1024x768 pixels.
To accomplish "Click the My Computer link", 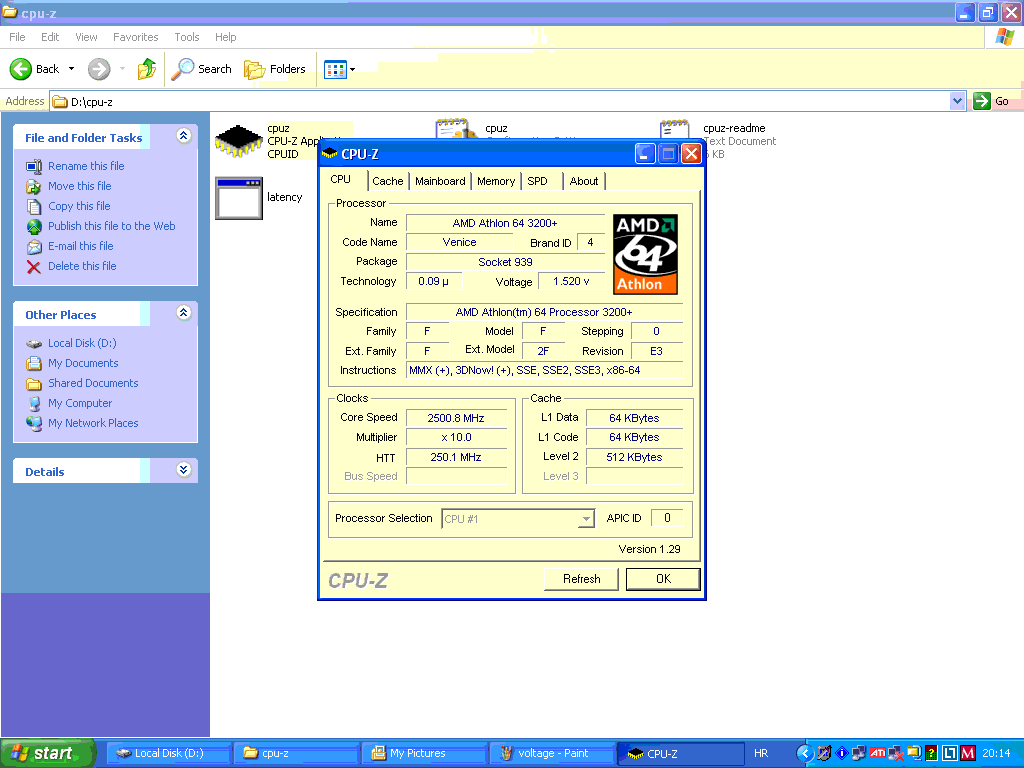I will [x=80, y=403].
